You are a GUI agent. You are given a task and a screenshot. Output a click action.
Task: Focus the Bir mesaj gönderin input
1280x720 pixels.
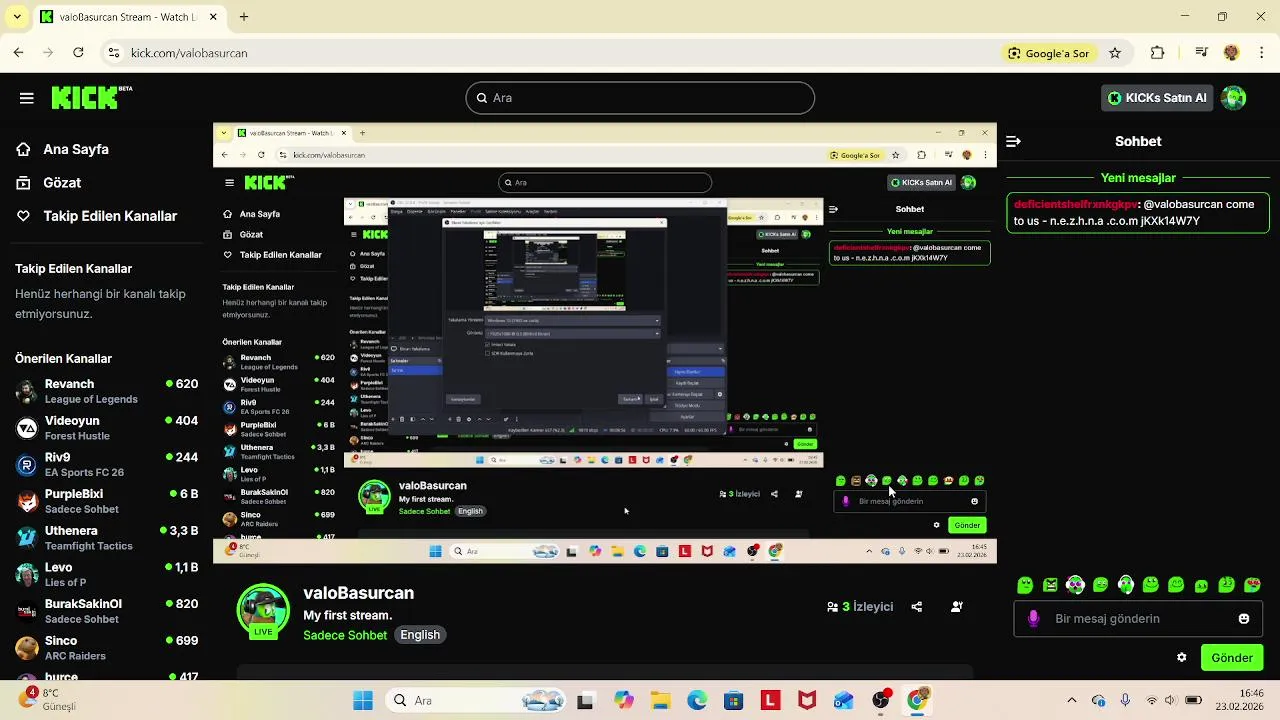[x=1140, y=619]
